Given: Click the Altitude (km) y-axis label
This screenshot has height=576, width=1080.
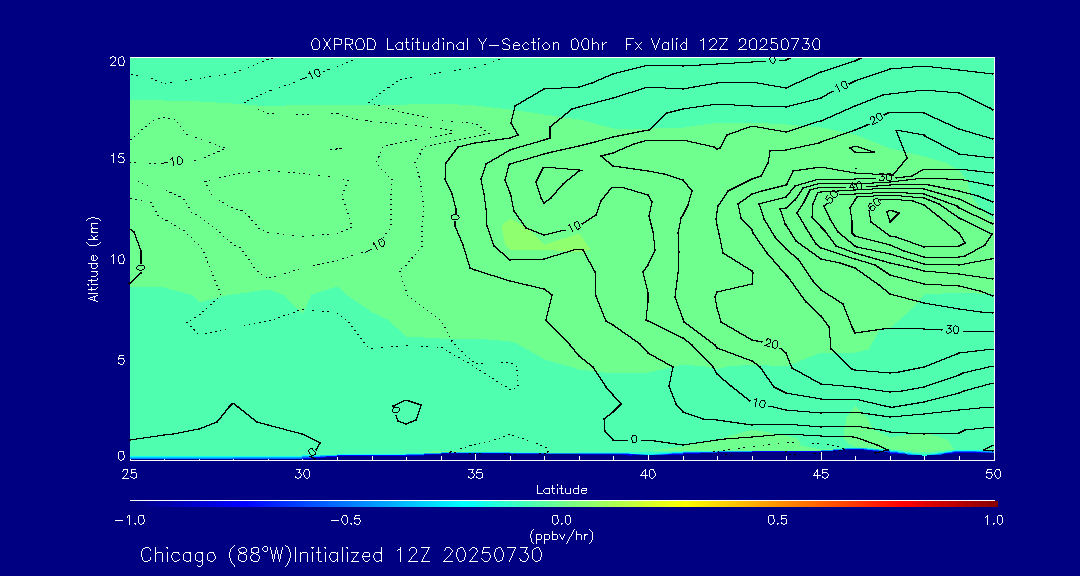Looking at the screenshot, I should 93,258.
